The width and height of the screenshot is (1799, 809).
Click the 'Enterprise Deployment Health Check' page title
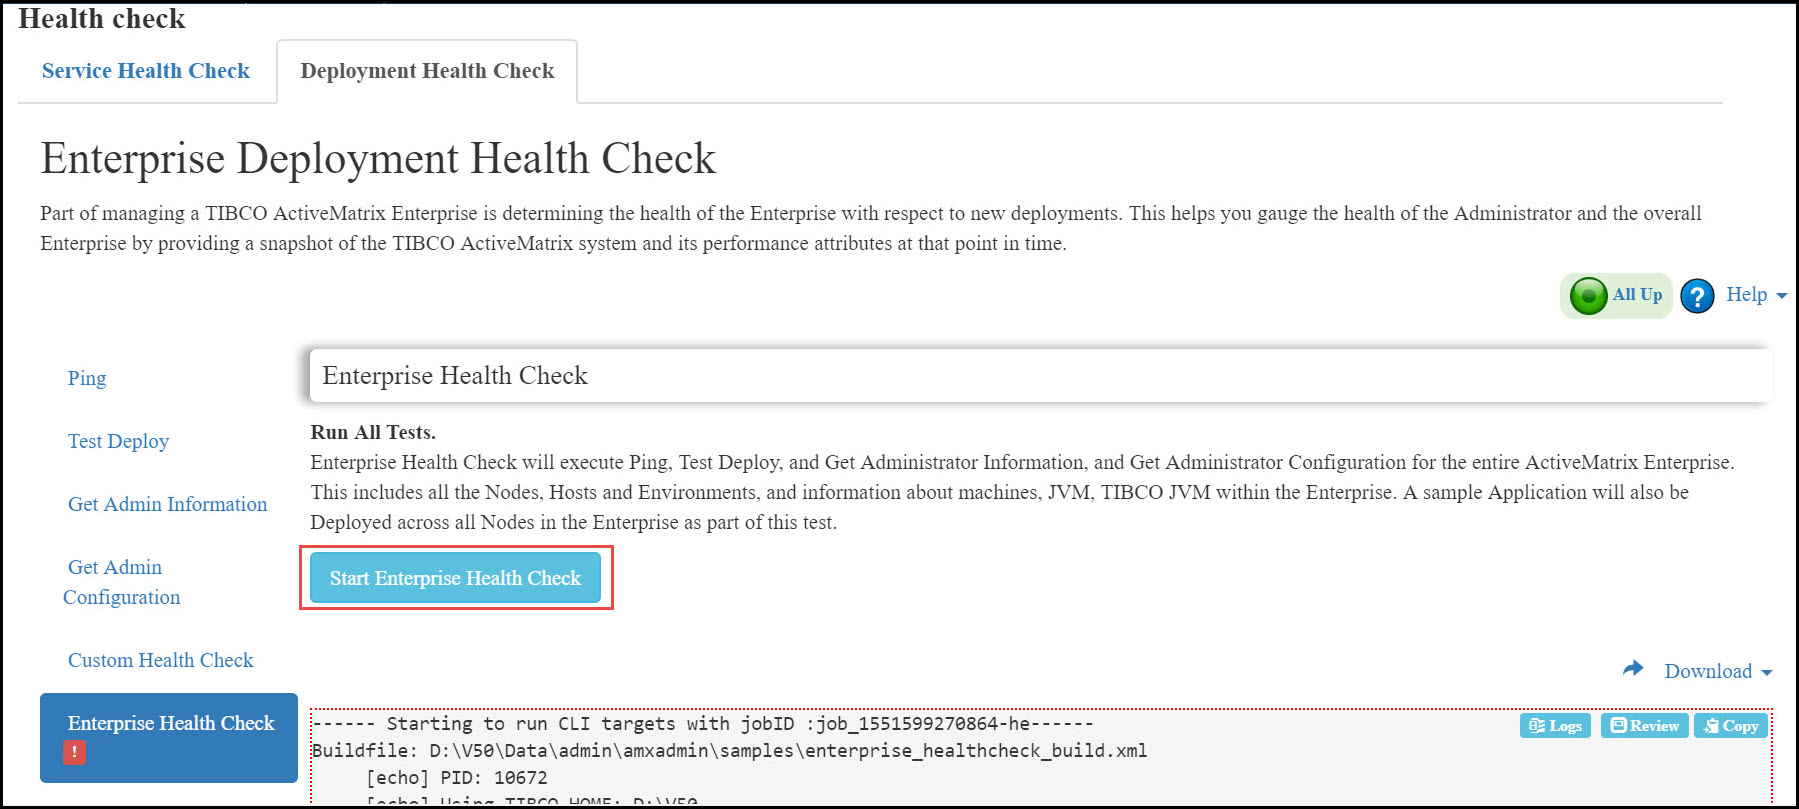[378, 158]
